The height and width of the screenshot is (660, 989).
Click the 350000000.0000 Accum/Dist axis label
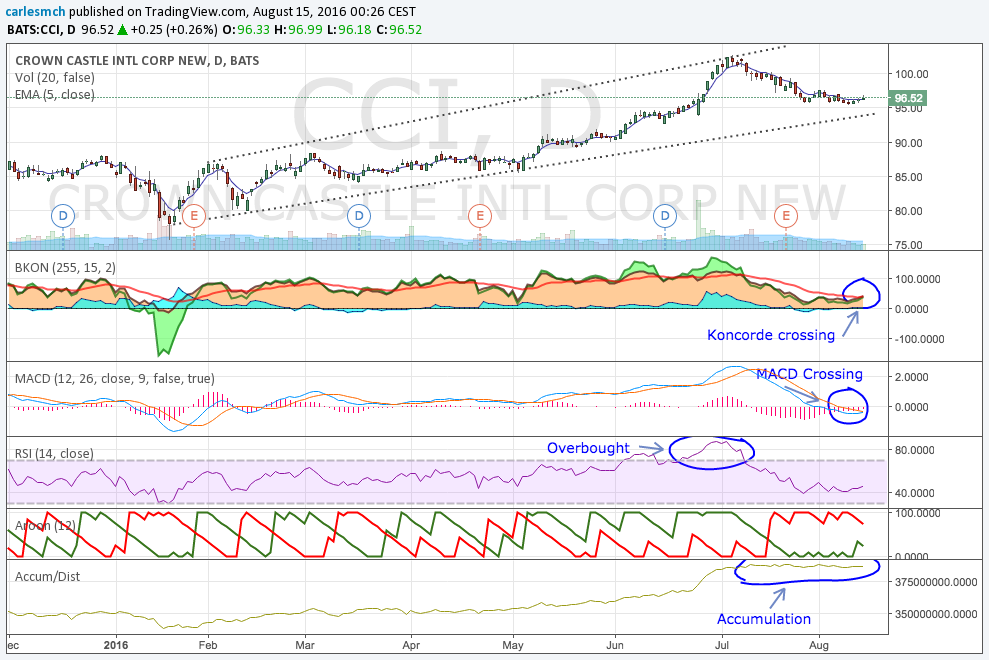[x=936, y=613]
